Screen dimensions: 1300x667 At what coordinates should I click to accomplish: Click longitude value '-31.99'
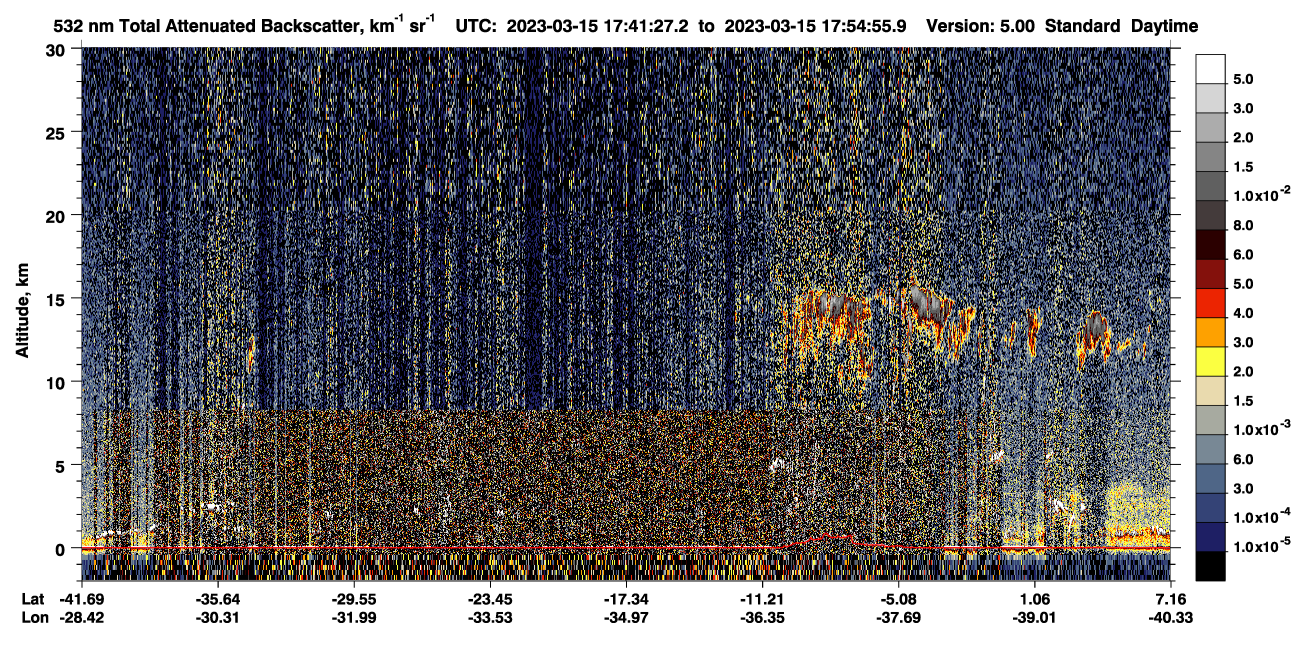point(354,617)
